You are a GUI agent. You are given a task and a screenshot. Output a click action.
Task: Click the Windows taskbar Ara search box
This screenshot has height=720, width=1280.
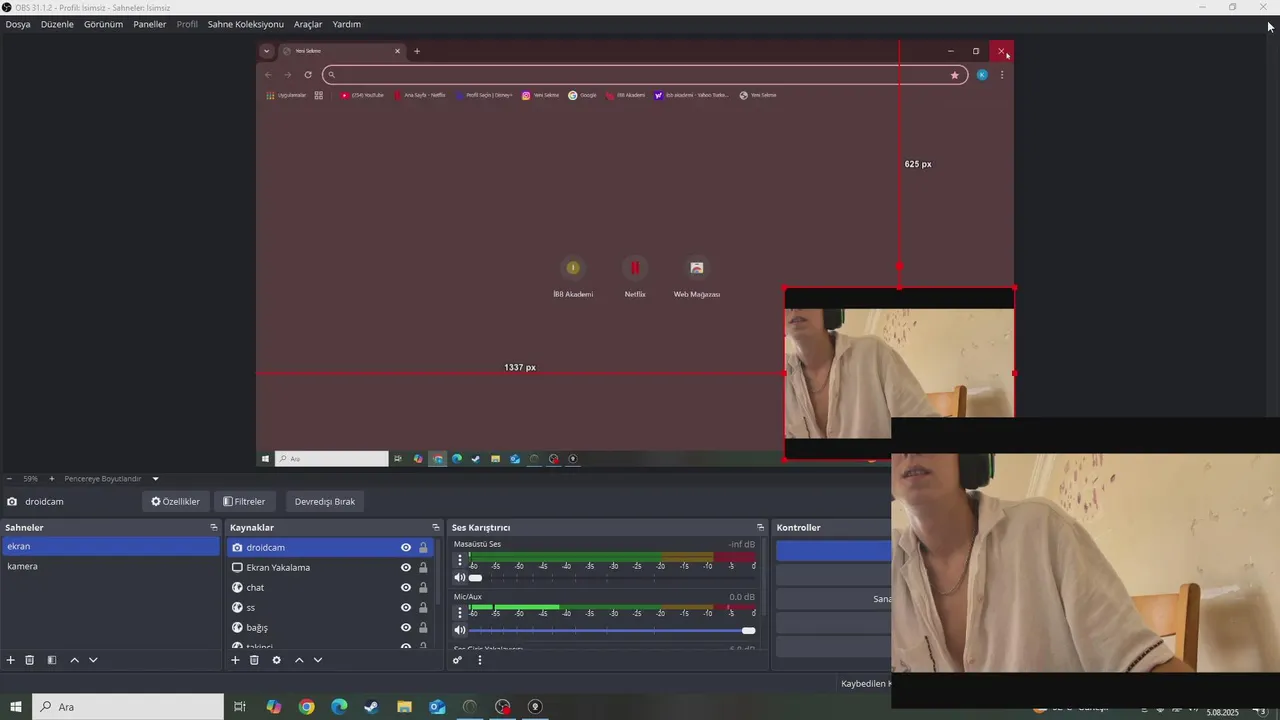tap(128, 707)
